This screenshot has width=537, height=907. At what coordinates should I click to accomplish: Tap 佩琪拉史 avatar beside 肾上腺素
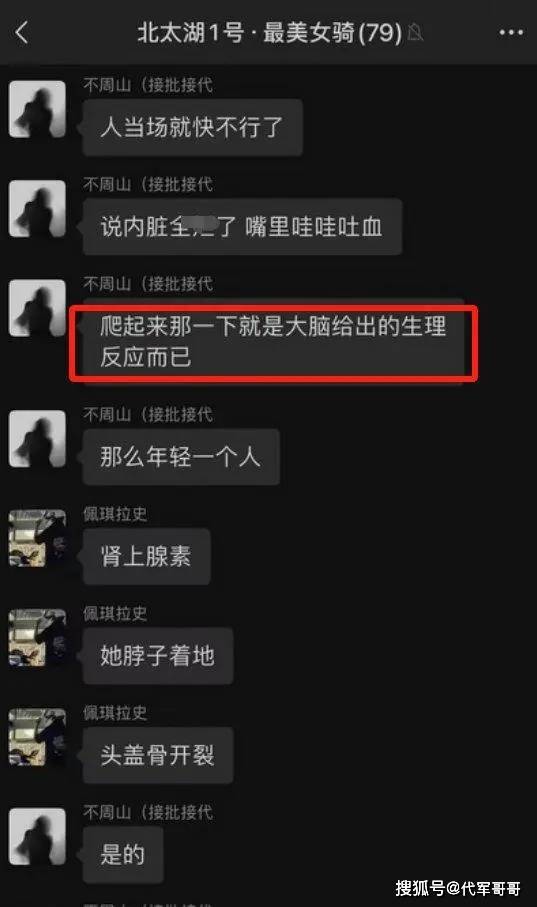coord(38,539)
